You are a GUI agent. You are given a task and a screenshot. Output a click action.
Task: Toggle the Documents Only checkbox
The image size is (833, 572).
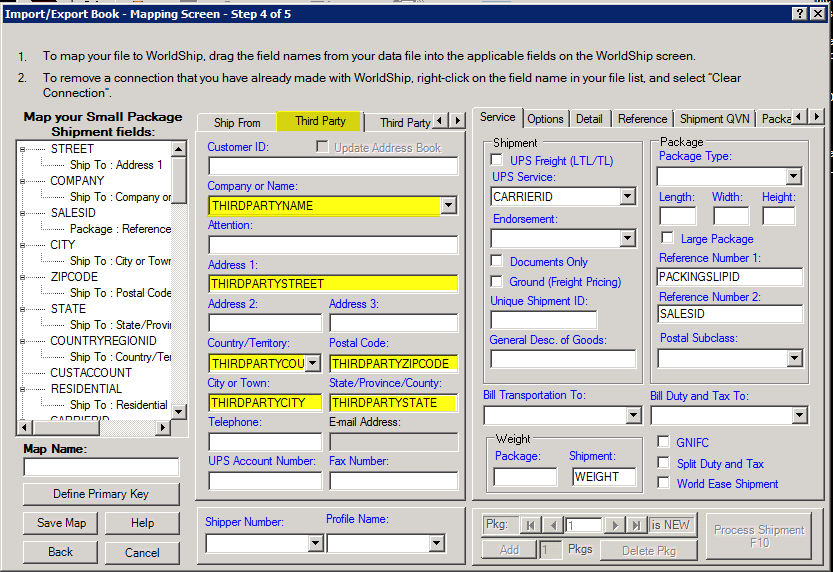pos(497,262)
